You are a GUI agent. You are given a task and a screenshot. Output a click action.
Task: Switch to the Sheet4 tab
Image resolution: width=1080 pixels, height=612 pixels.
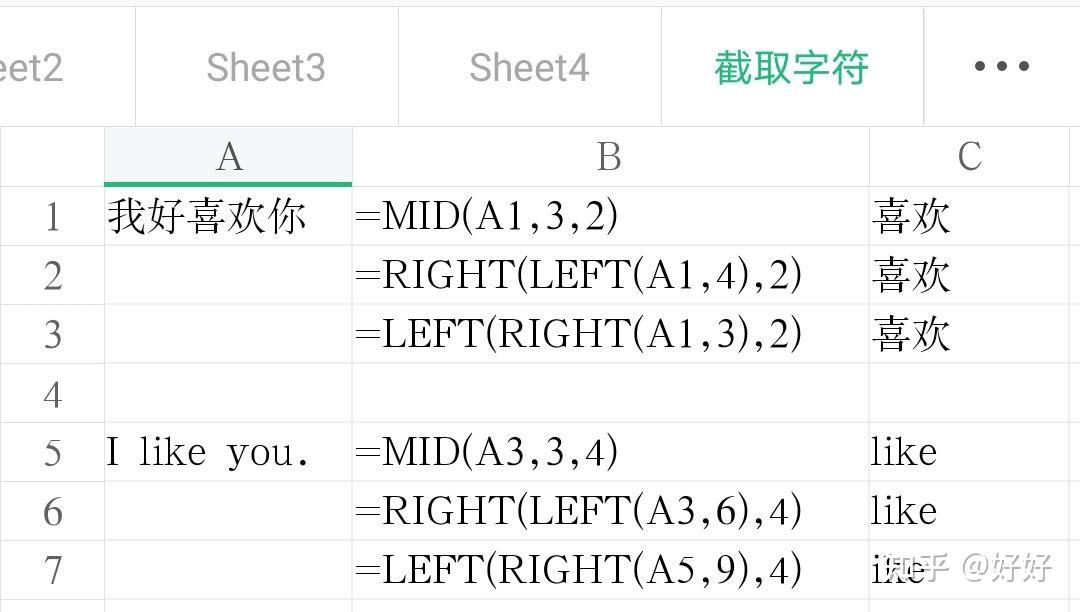point(529,65)
